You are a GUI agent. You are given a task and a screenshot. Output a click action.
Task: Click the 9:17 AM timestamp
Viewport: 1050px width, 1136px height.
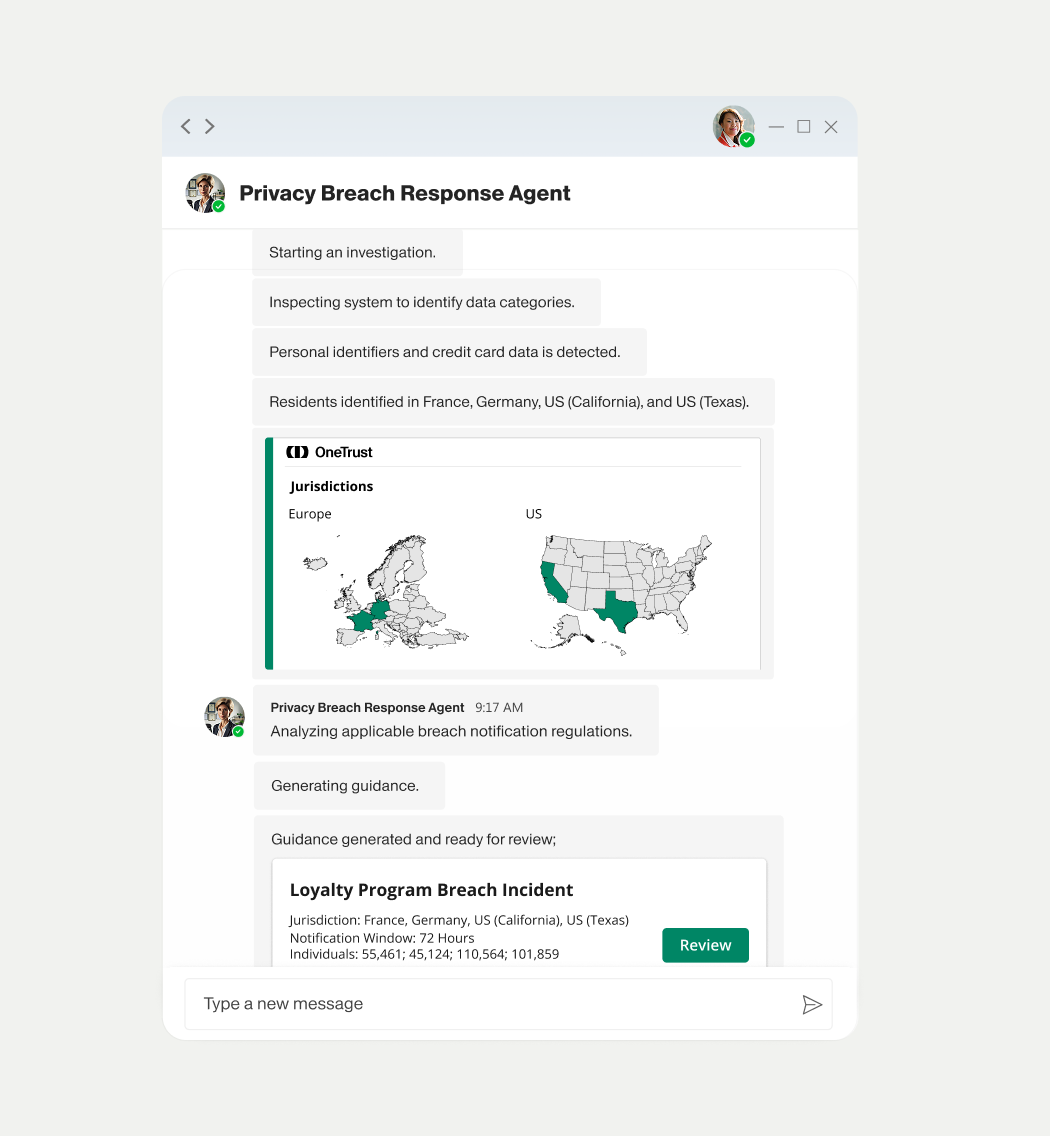tap(498, 707)
